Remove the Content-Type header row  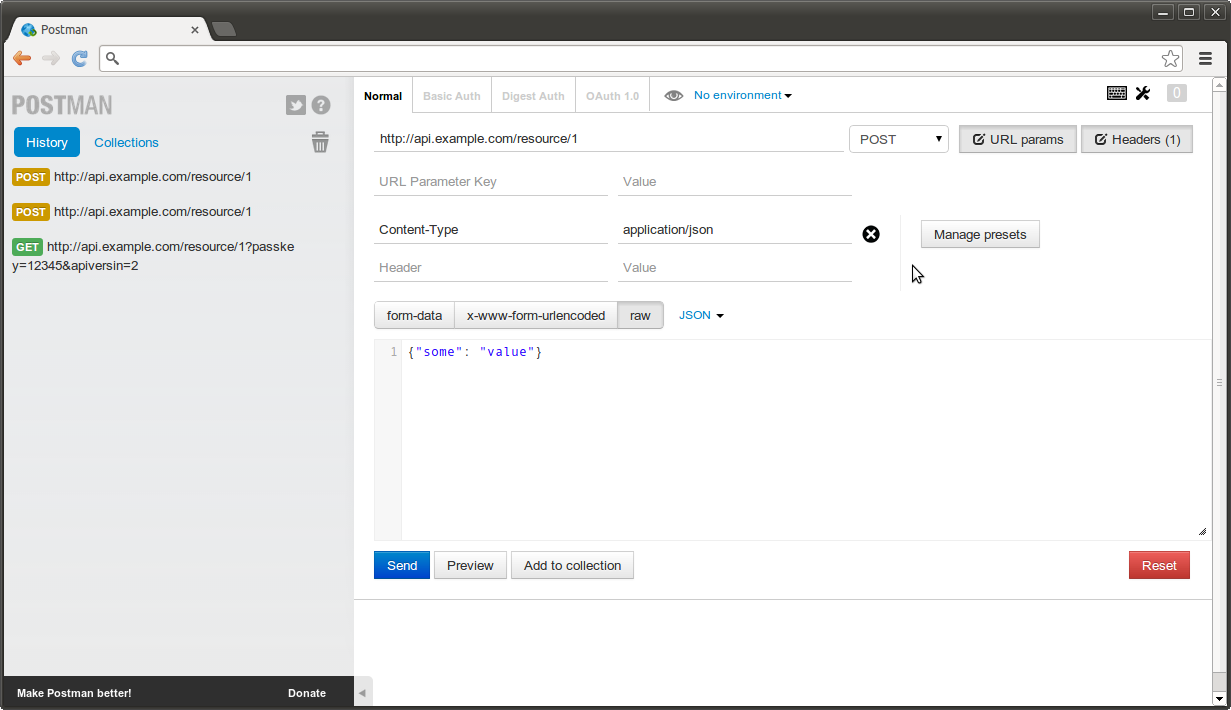871,234
